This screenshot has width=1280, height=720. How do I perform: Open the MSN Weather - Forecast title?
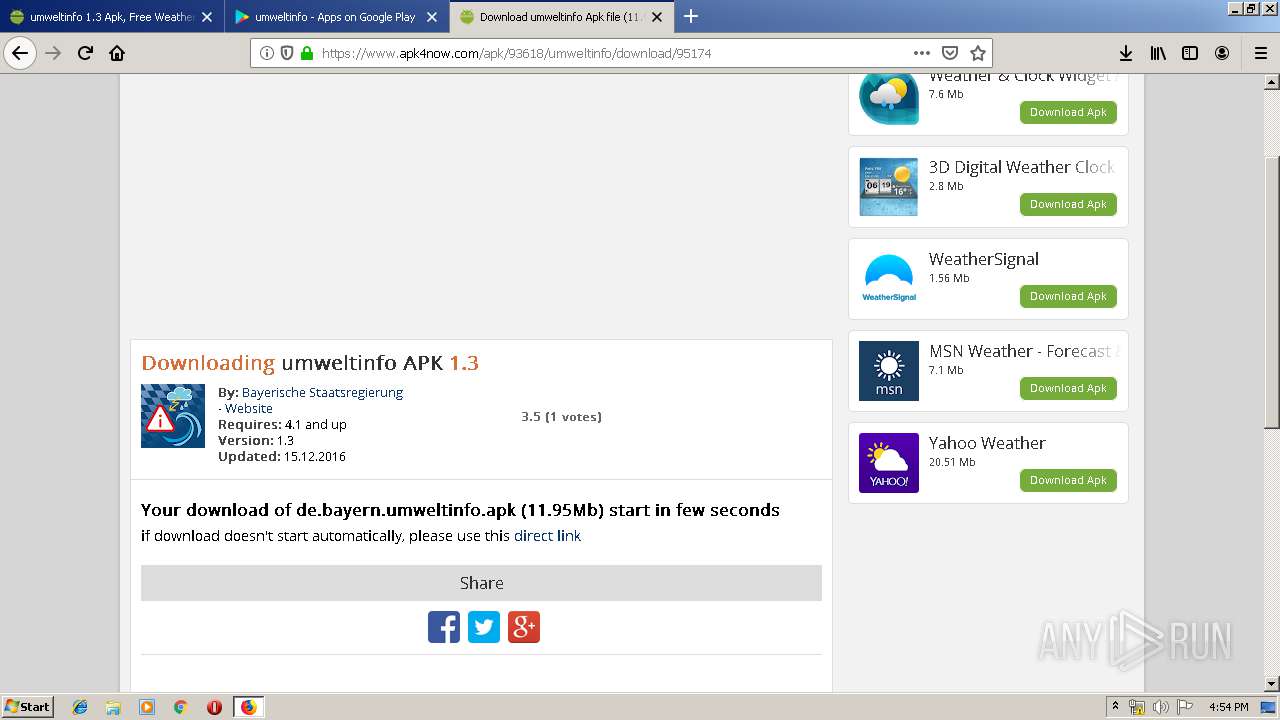pos(1023,351)
